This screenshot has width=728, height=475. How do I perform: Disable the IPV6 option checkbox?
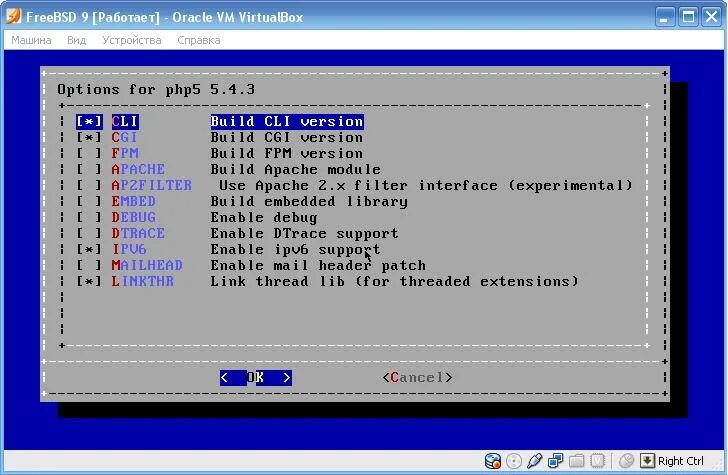pyautogui.click(x=89, y=249)
